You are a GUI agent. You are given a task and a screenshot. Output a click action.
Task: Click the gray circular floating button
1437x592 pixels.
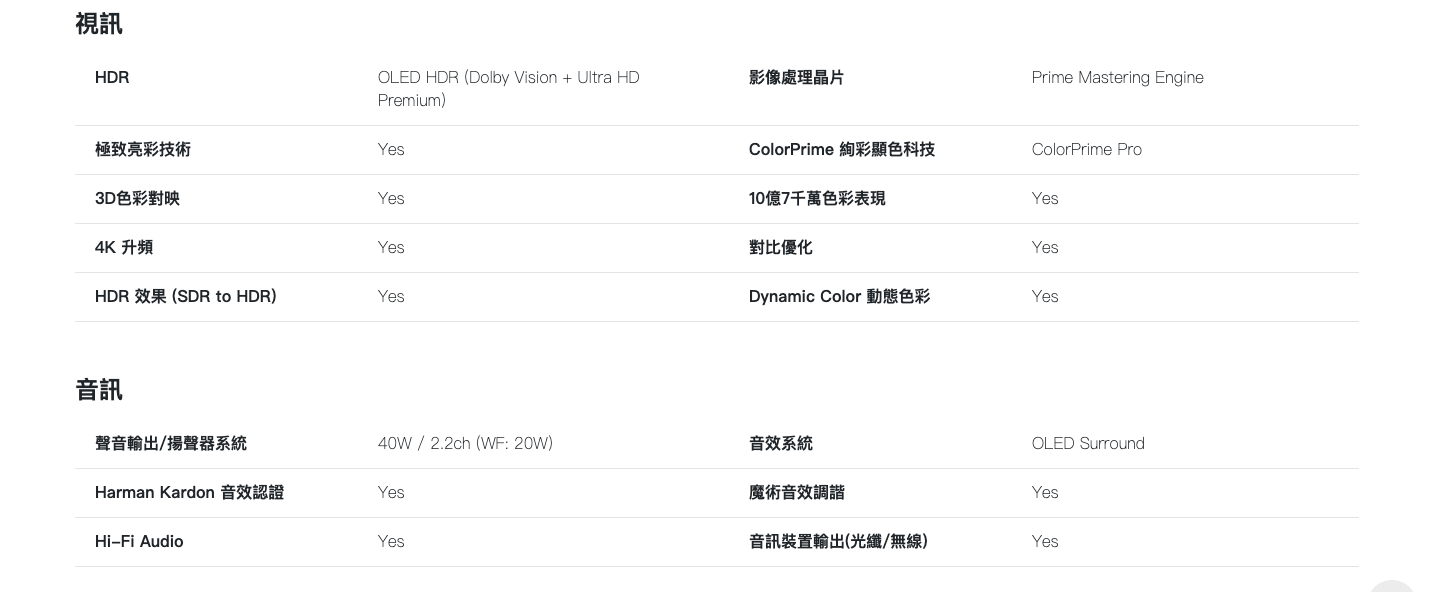pos(1390,584)
